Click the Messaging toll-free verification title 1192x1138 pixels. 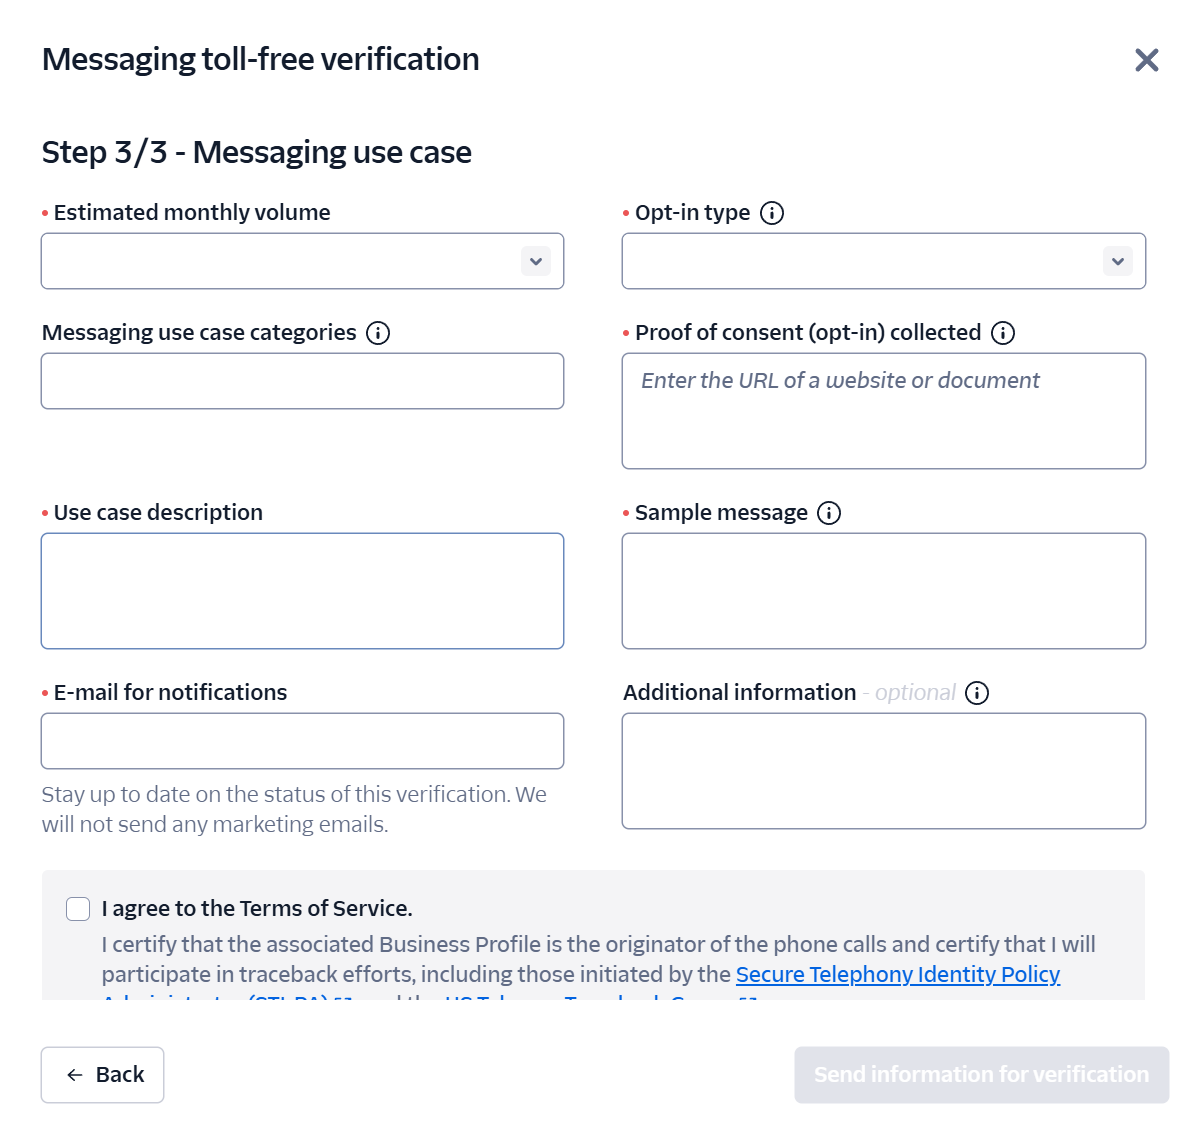(x=260, y=59)
